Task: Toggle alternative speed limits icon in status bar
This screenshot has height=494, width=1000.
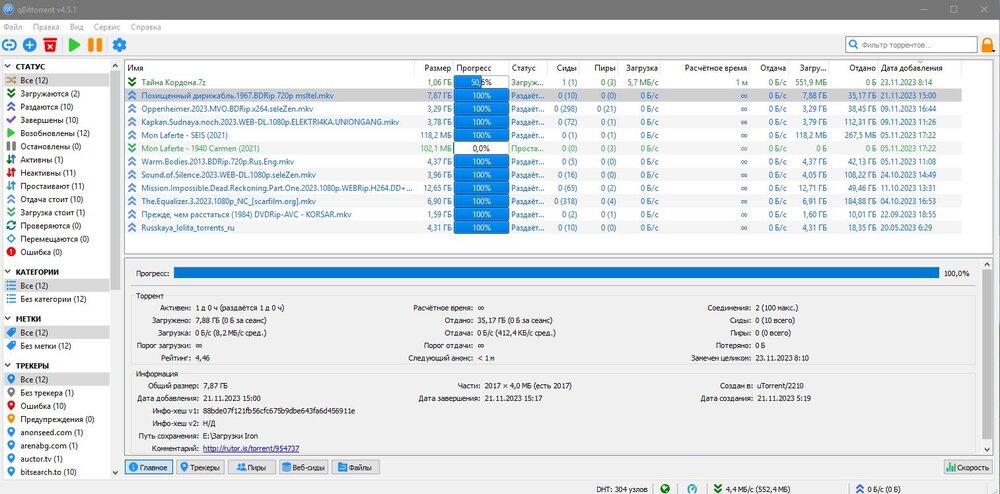Action: point(694,489)
